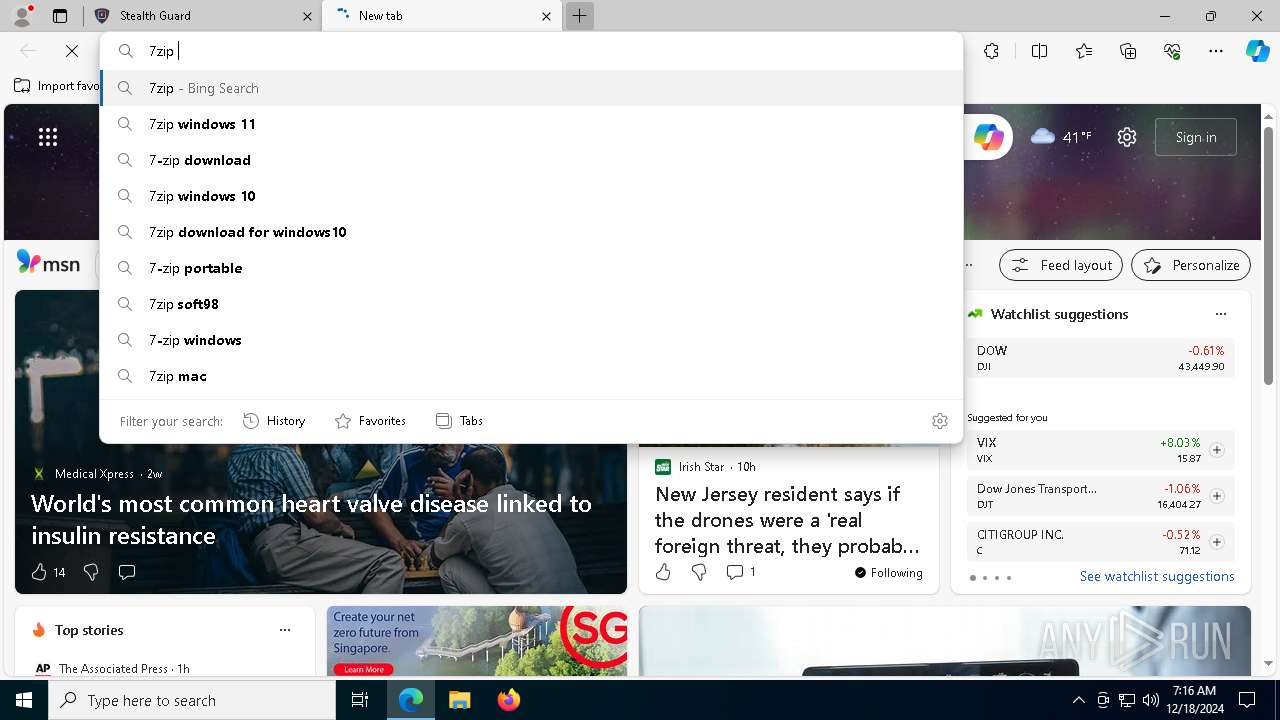
Task: Filter search by Favorites
Action: [x=370, y=421]
